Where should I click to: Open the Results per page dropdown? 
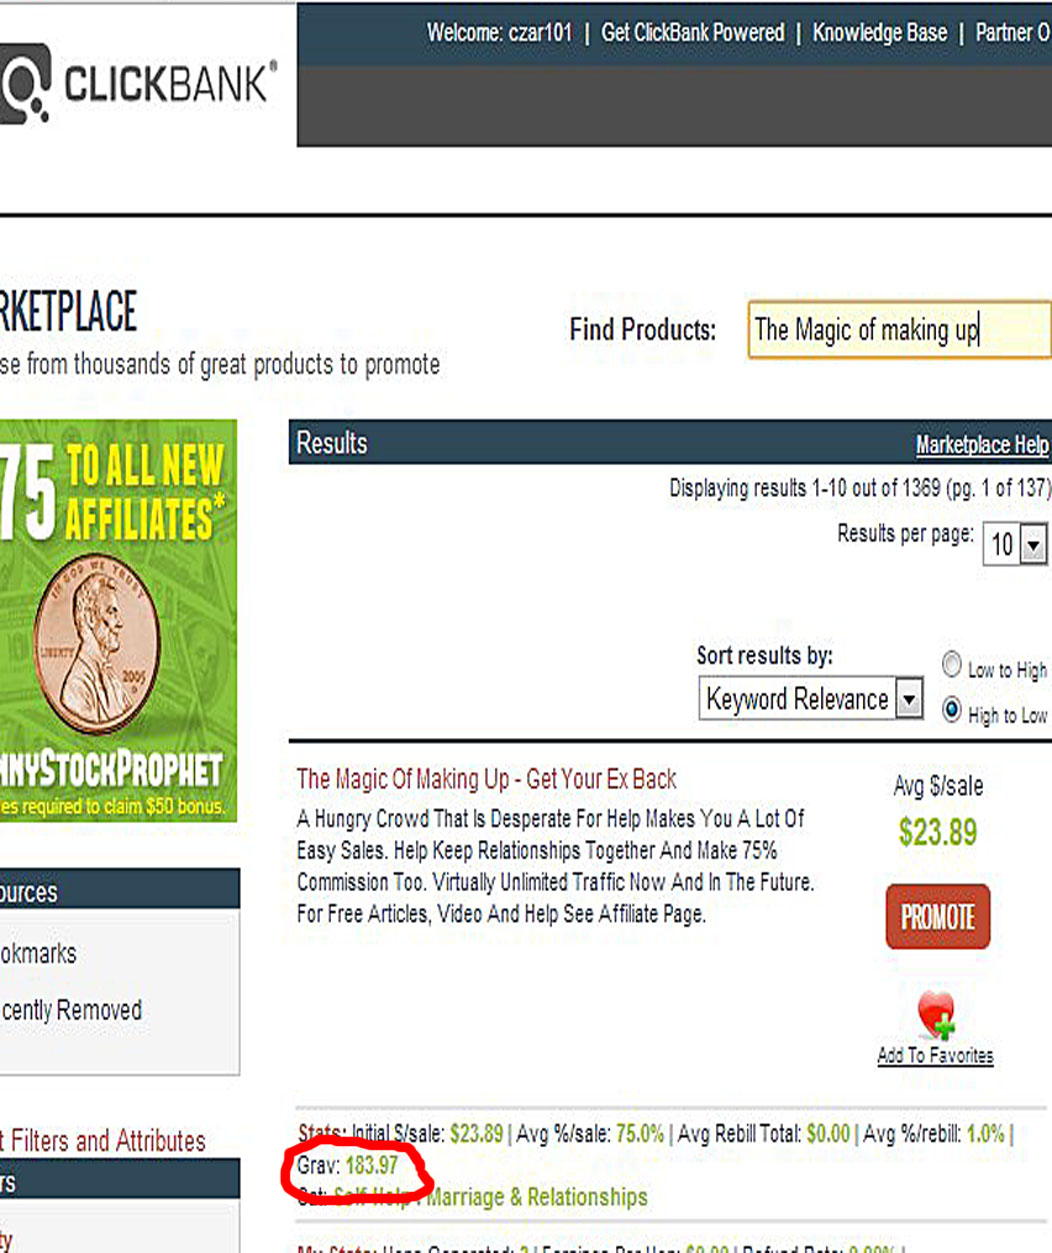pyautogui.click(x=1015, y=543)
